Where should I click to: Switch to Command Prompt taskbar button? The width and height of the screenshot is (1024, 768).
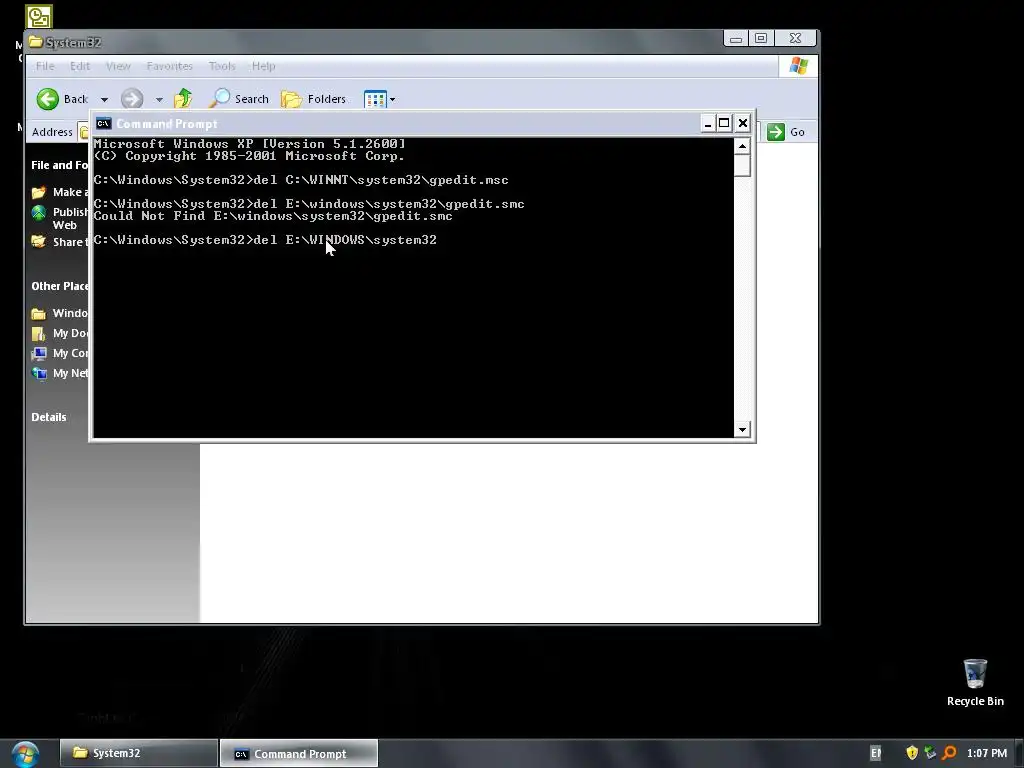(x=298, y=754)
